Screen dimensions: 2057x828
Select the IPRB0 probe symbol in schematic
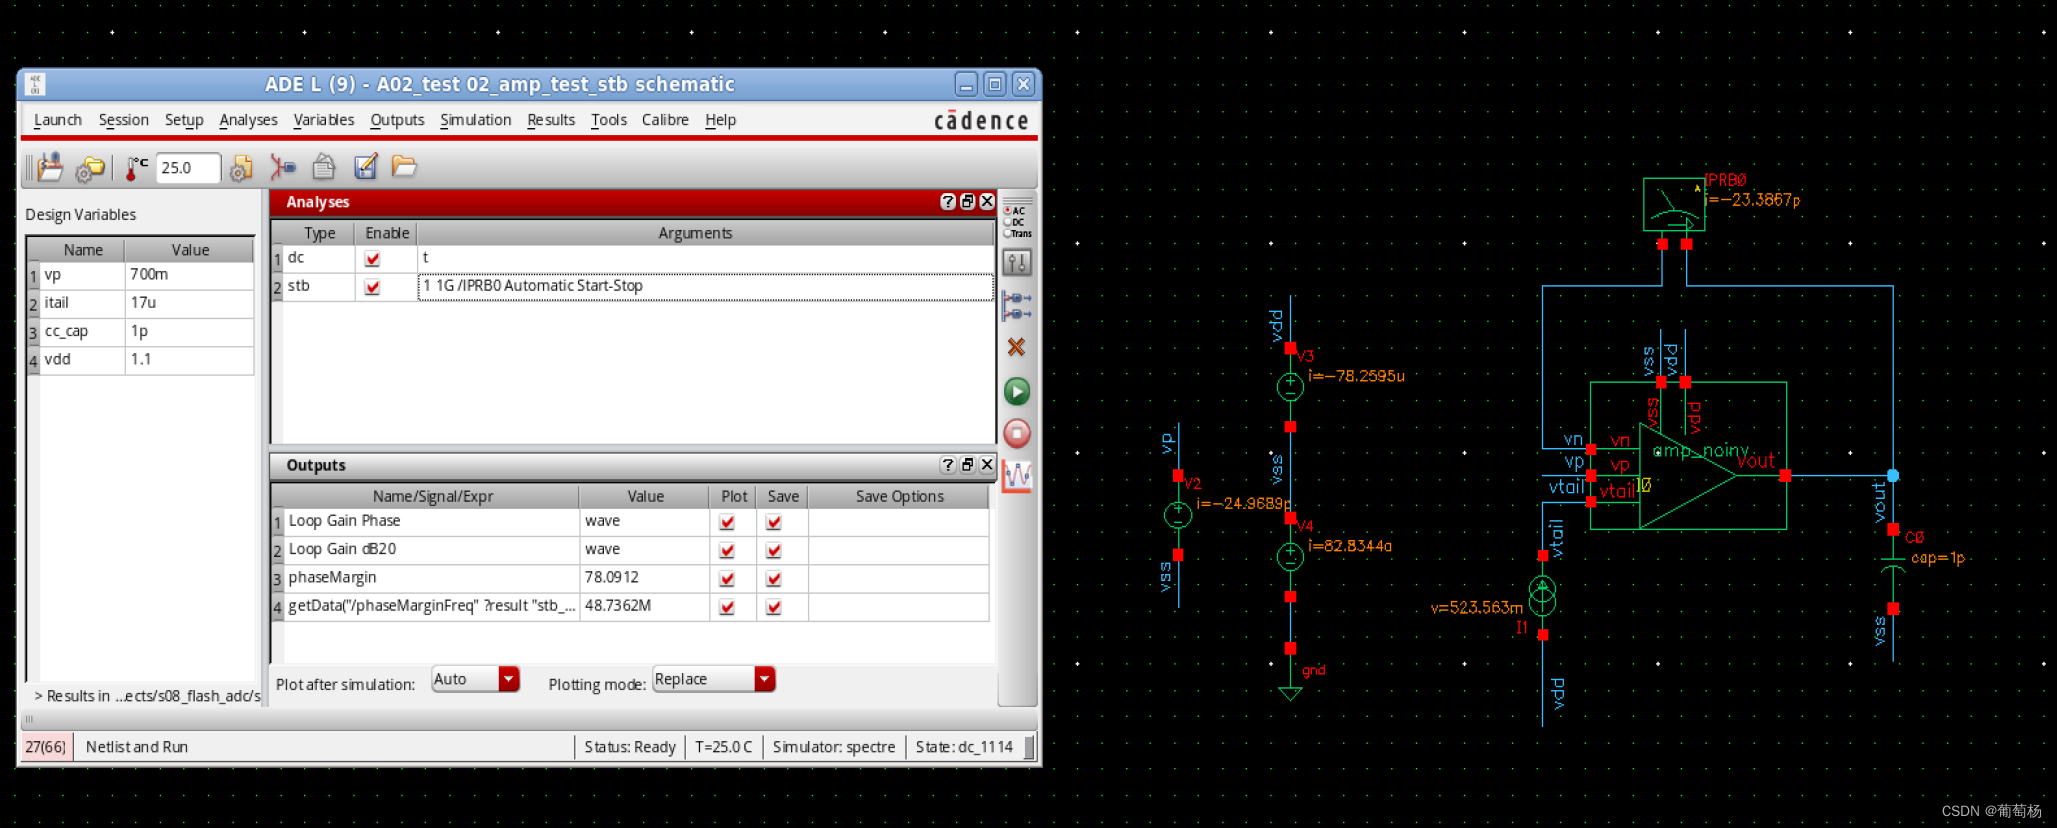(1674, 204)
